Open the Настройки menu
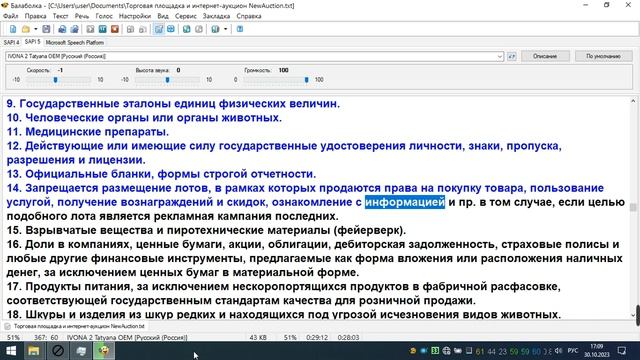Image resolution: width=640 pixels, height=360 pixels. pyautogui.click(x=135, y=16)
